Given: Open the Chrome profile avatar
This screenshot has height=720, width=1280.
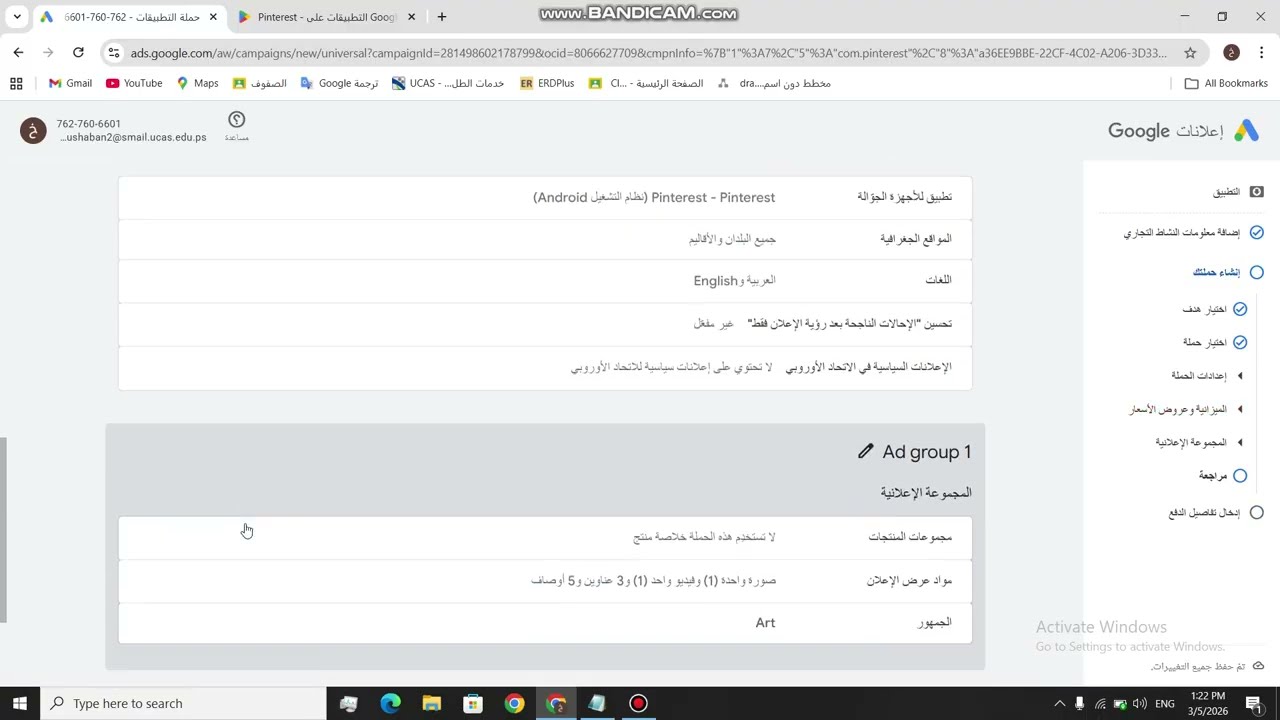Looking at the screenshot, I should [1232, 53].
